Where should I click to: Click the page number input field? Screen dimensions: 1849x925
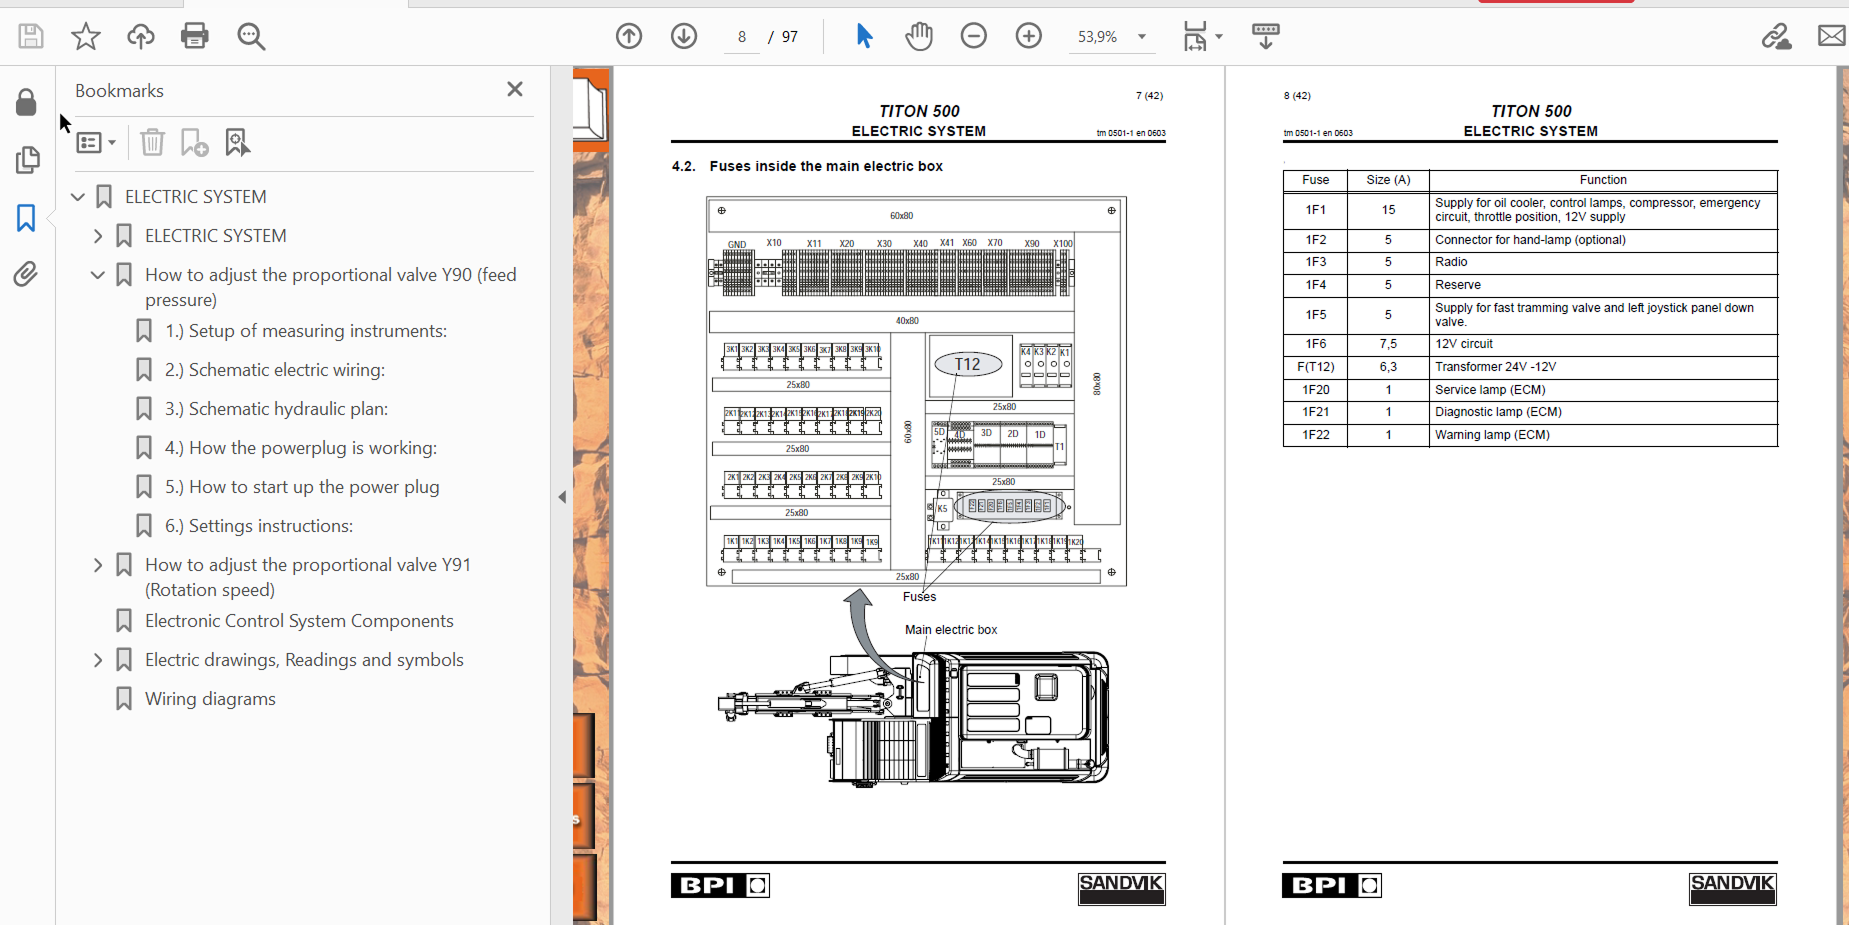point(742,37)
